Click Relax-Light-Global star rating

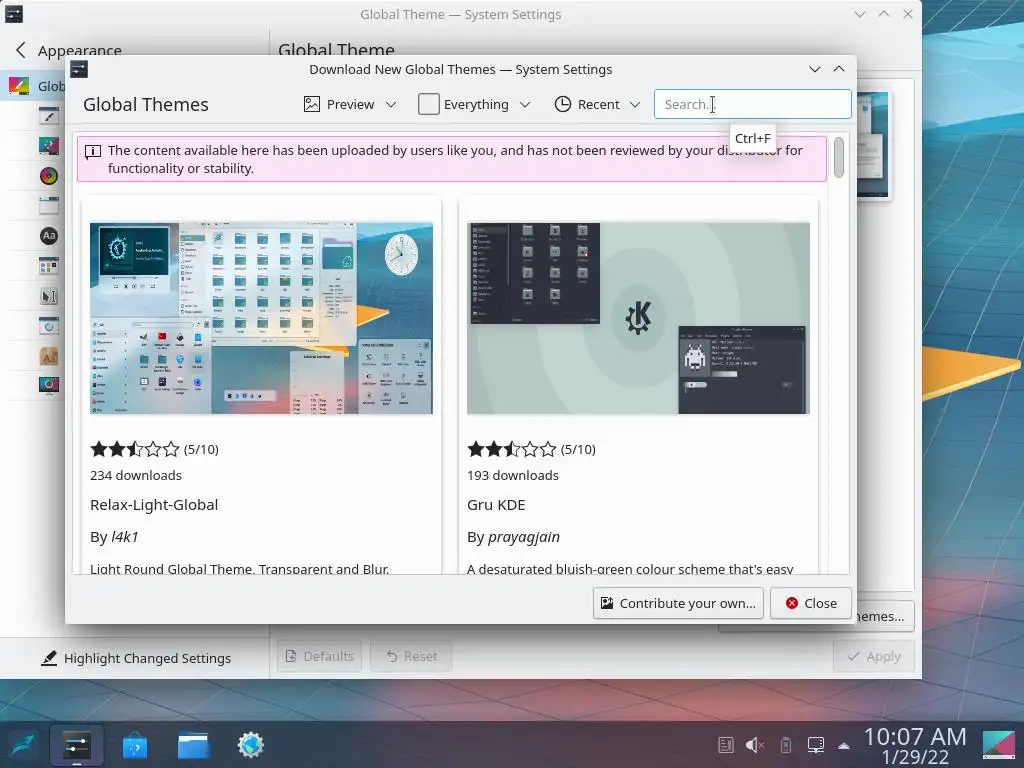[x=135, y=449]
